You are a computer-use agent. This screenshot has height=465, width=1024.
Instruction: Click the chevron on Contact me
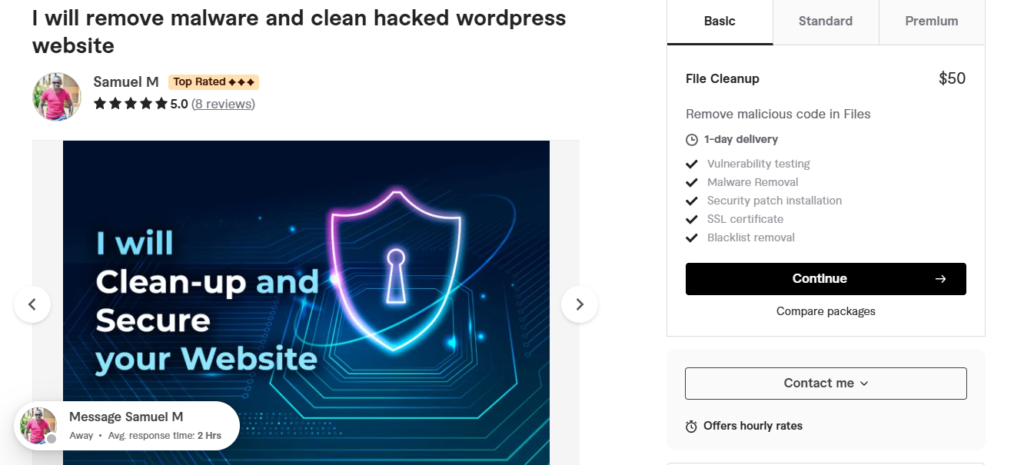pos(864,384)
